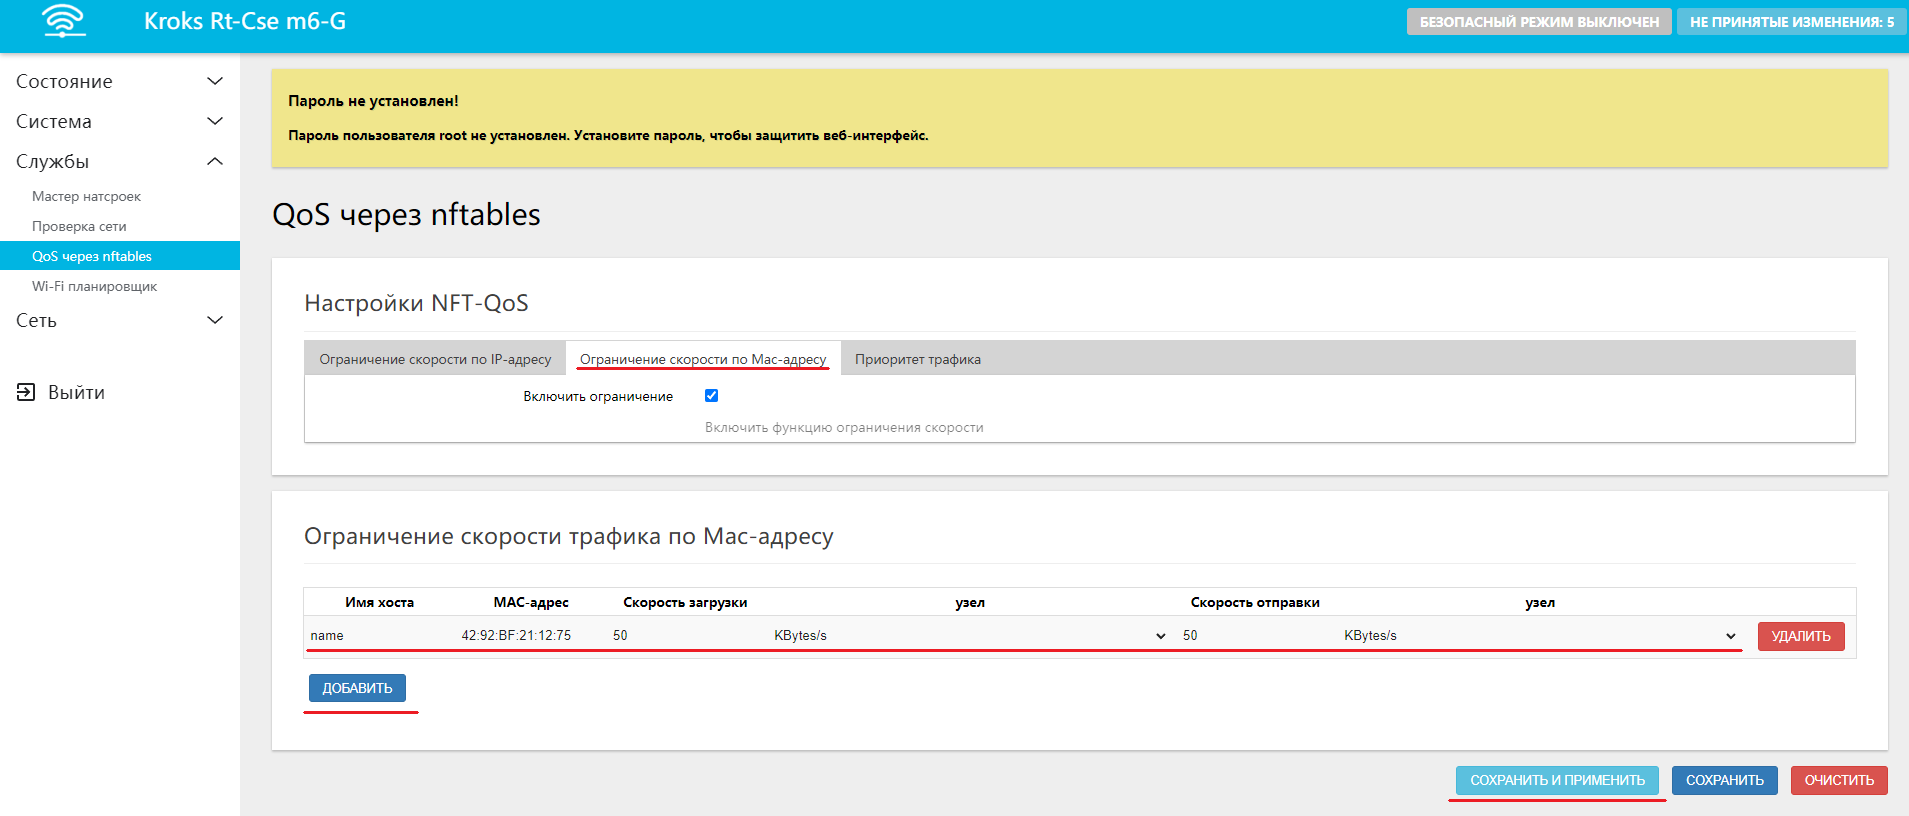The width and height of the screenshot is (1909, 816).
Task: Click the Имя хоста column header
Action: (x=380, y=602)
